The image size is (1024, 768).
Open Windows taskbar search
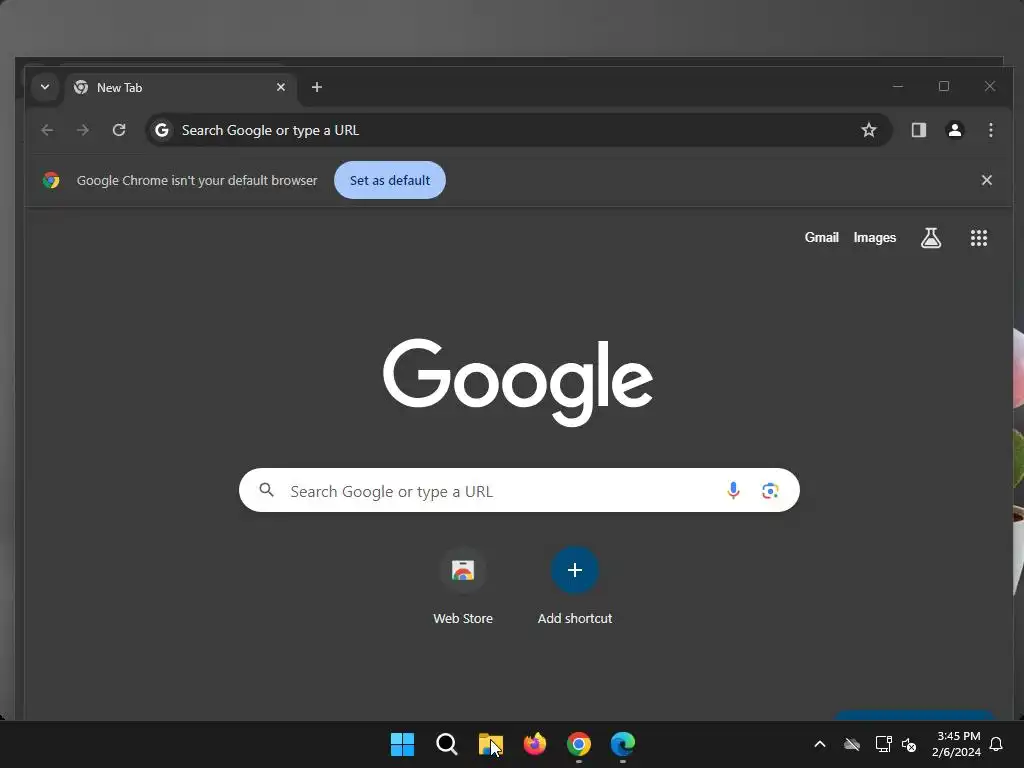(447, 744)
